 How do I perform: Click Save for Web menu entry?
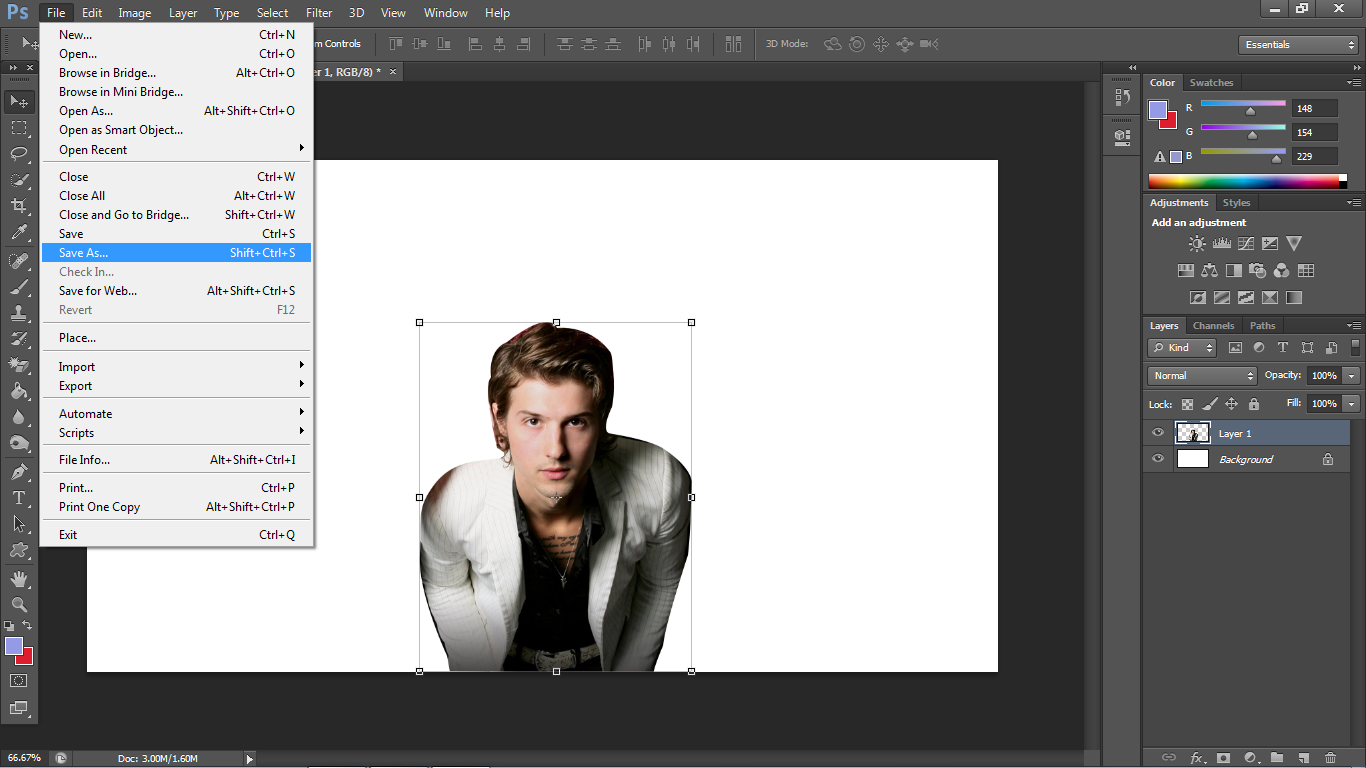98,291
